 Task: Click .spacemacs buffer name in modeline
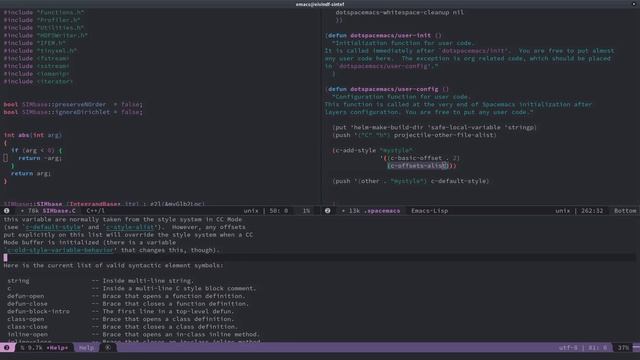(382, 211)
